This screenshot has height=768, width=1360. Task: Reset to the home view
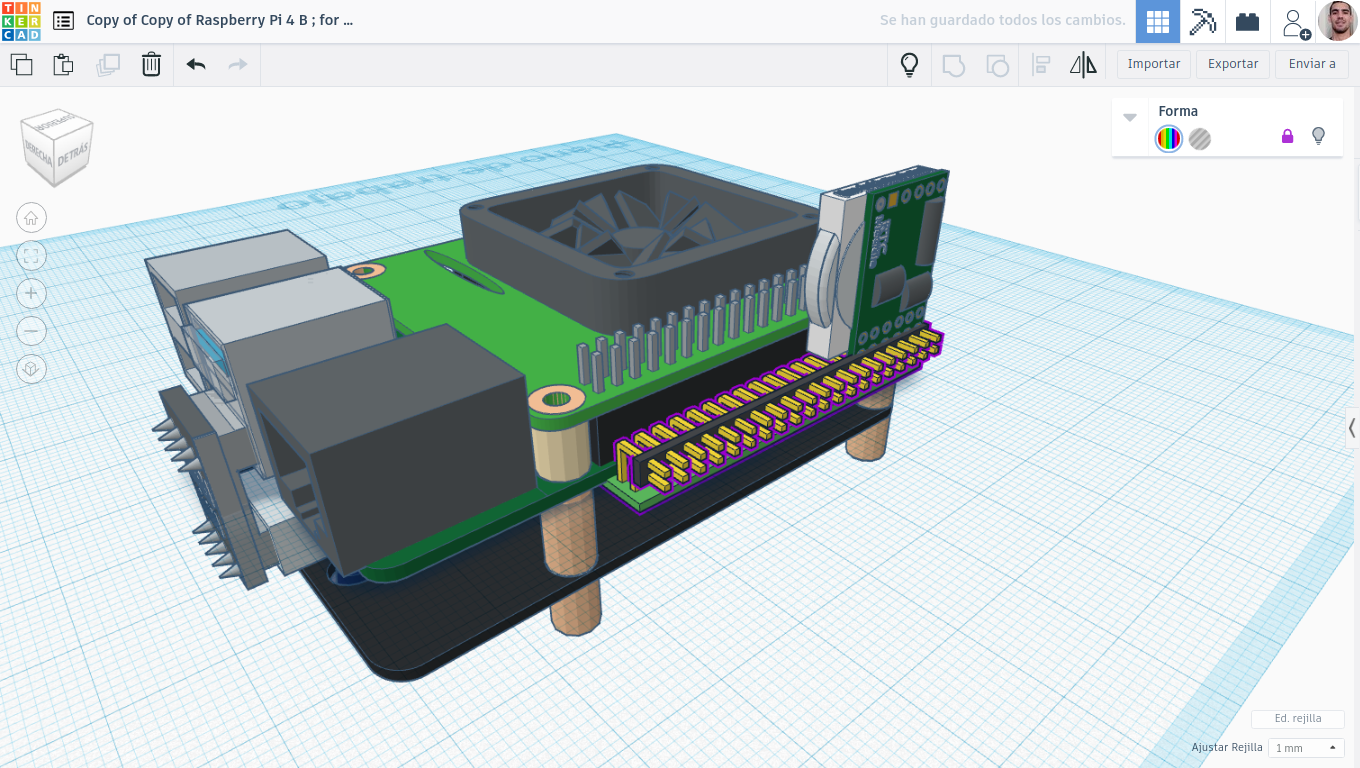pyautogui.click(x=31, y=218)
